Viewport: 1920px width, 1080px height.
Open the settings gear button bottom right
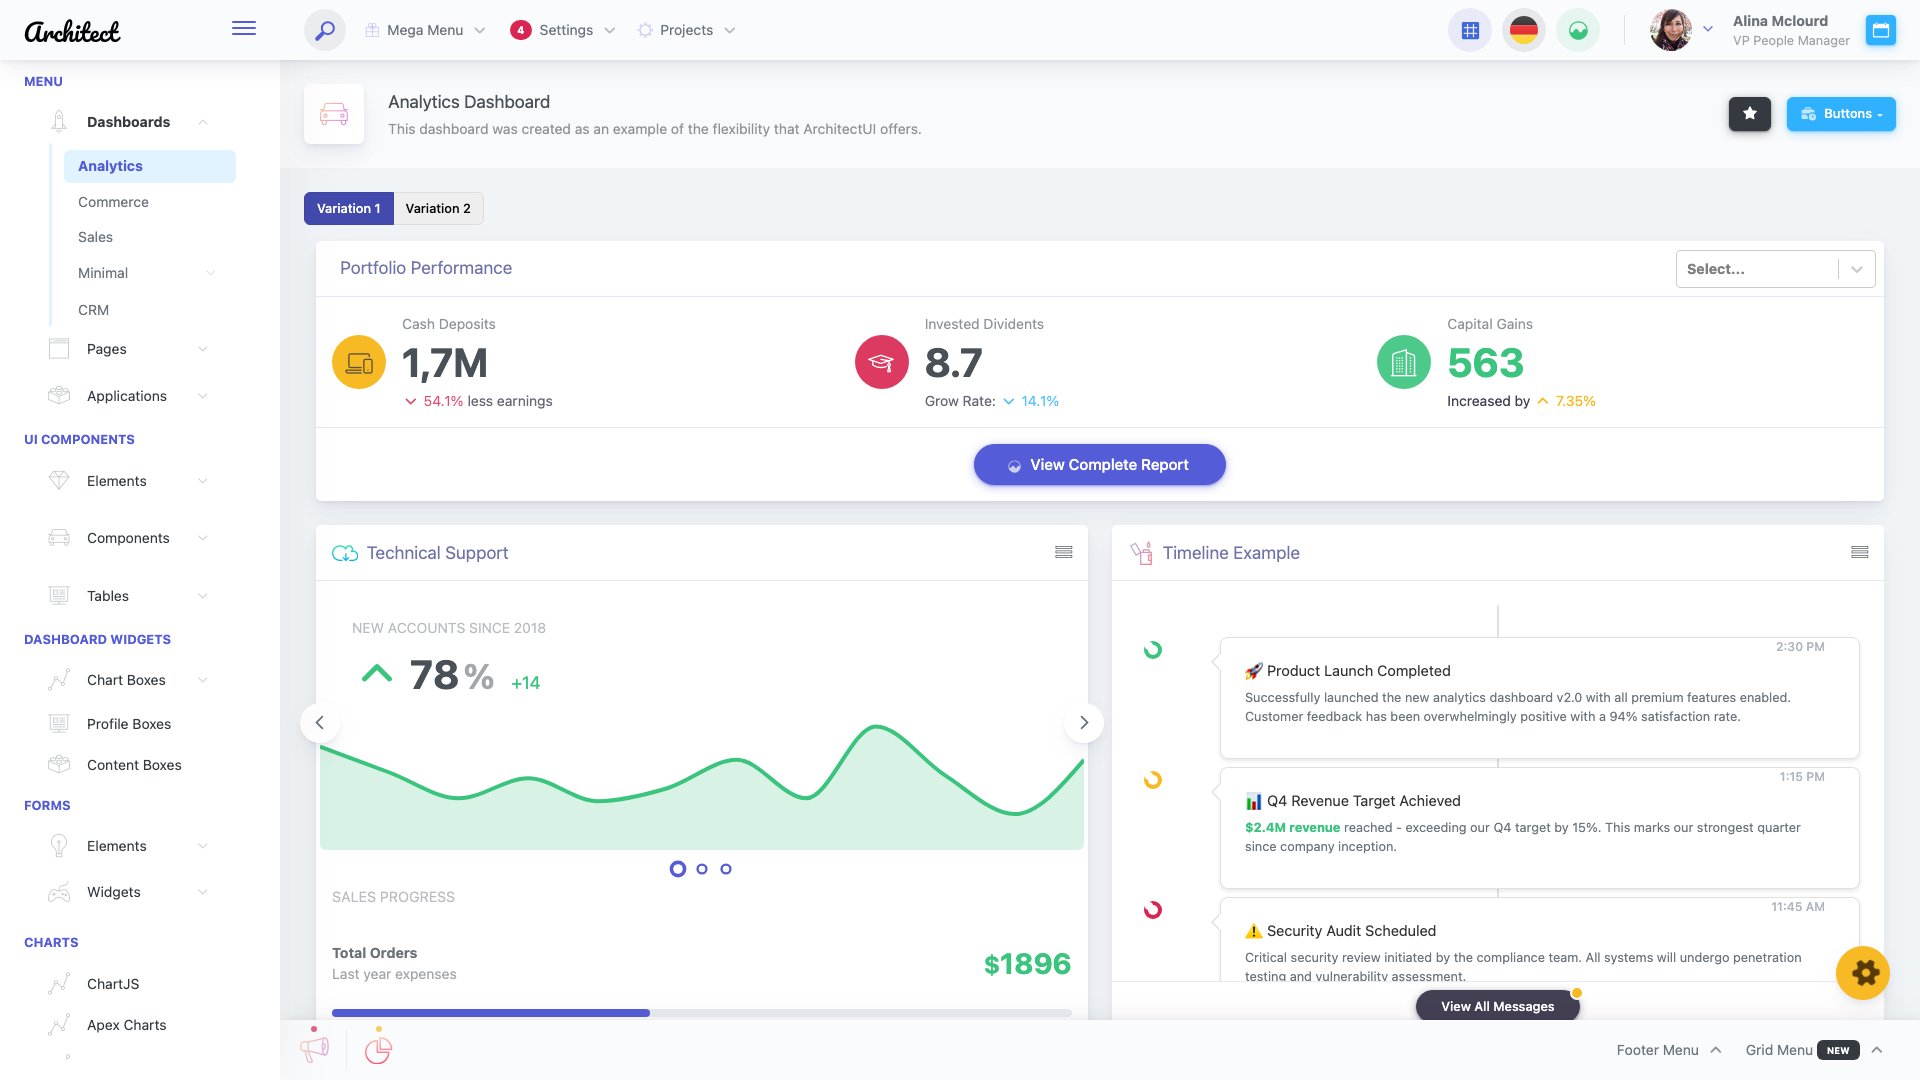[1862, 971]
